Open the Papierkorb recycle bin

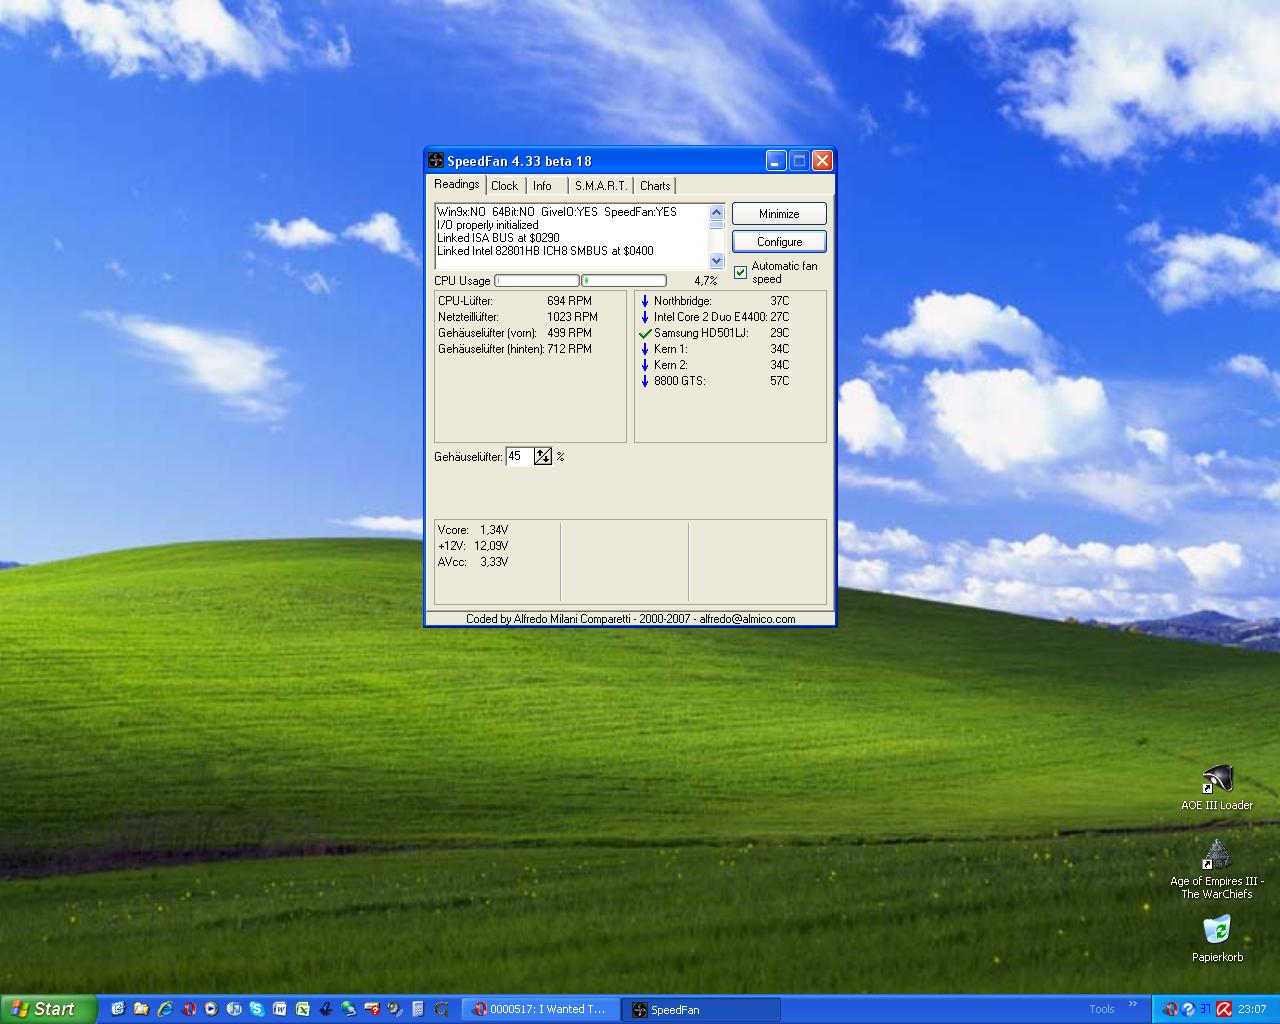click(x=1217, y=938)
